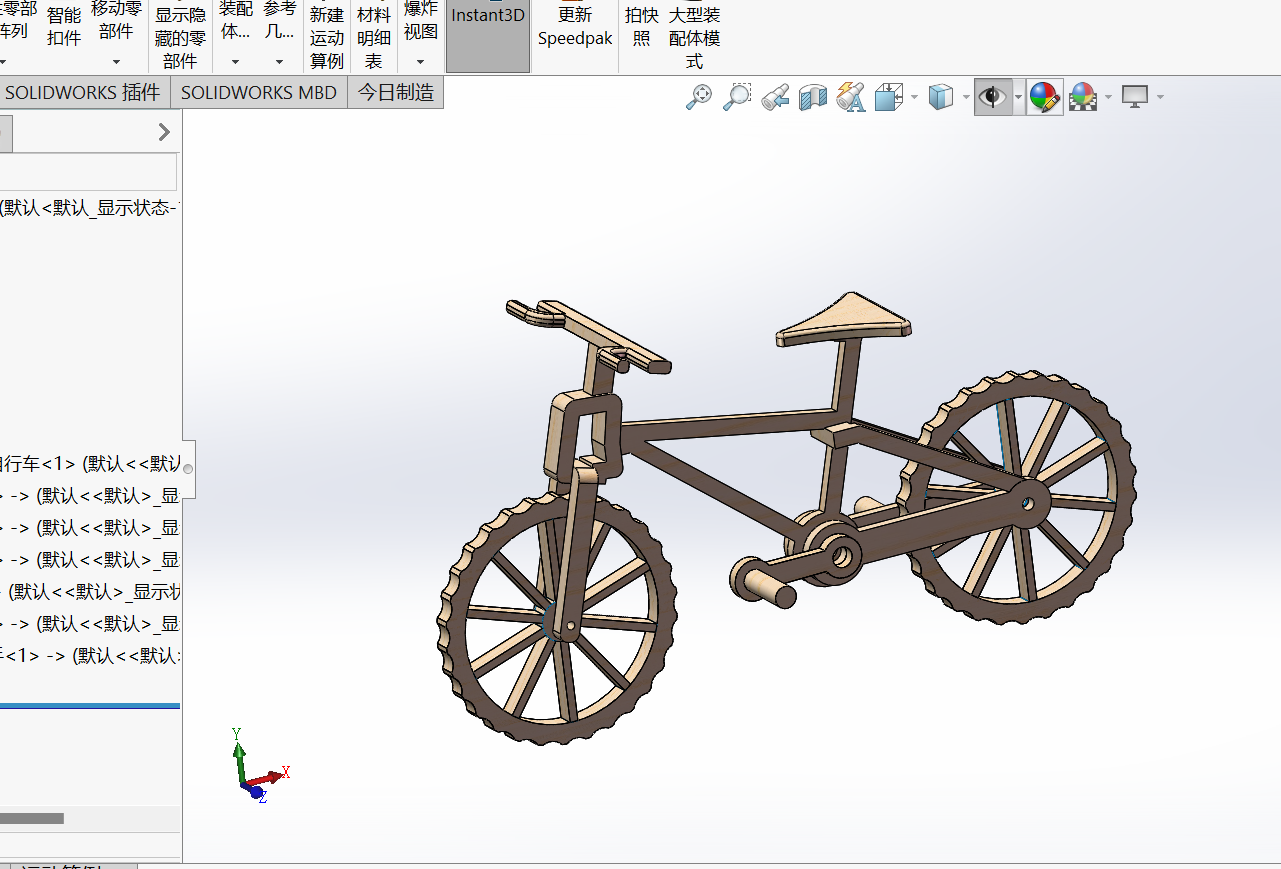Viewport: 1281px width, 869px height.
Task: Click the View Orientation cube icon
Action: [x=889, y=97]
